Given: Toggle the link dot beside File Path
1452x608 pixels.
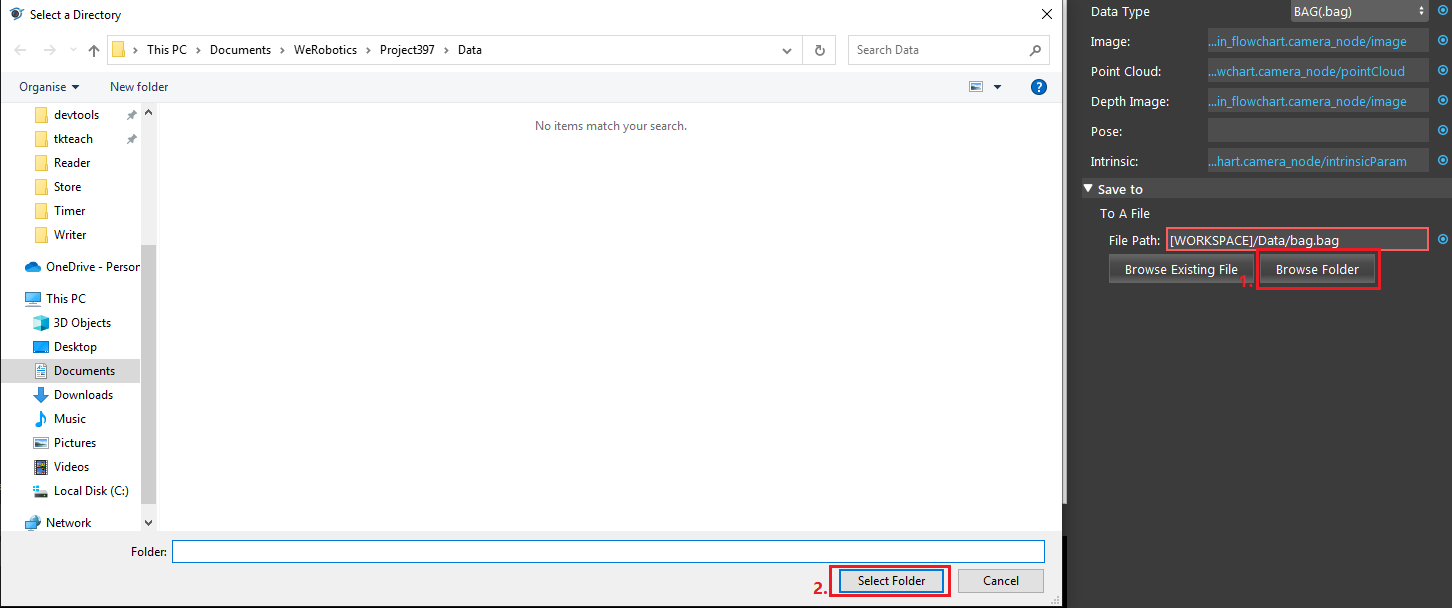Looking at the screenshot, I should point(1442,239).
